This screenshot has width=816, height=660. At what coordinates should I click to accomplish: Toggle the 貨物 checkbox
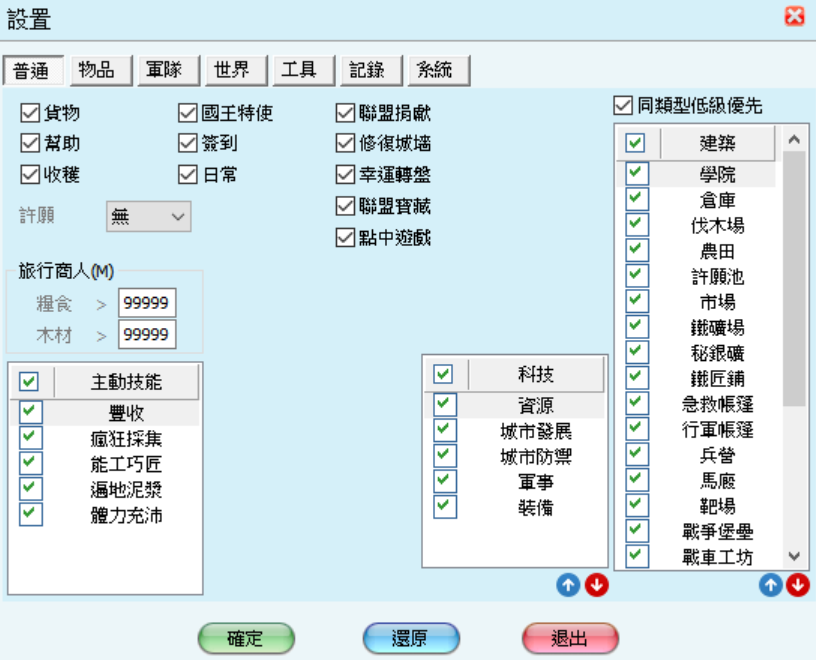tap(30, 112)
